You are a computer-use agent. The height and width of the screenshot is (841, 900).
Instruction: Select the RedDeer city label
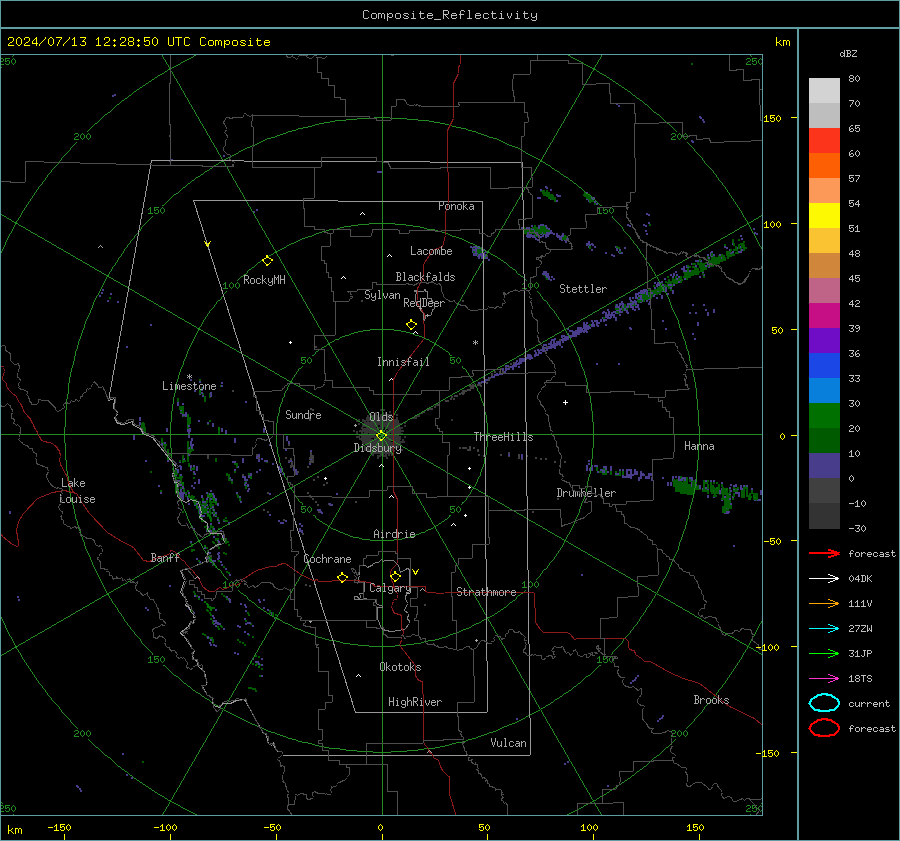(424, 303)
